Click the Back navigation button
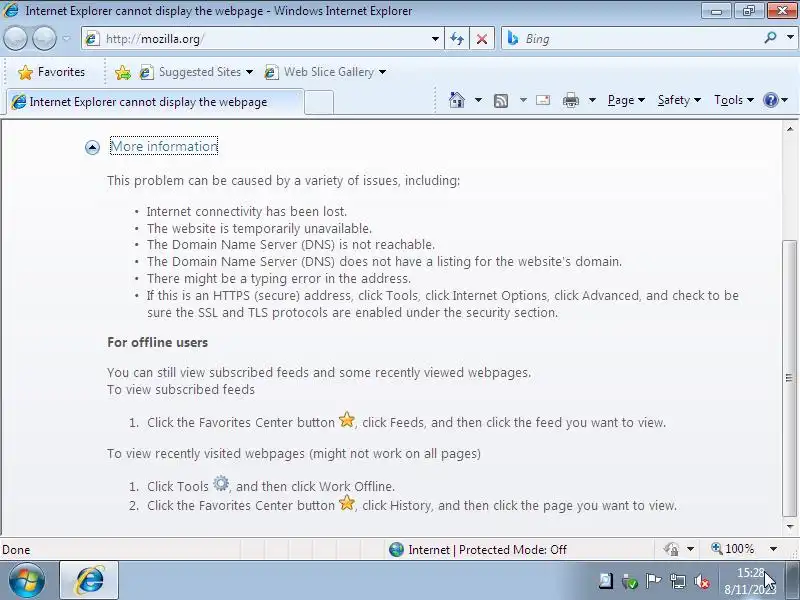The width and height of the screenshot is (800, 600). click(x=15, y=39)
